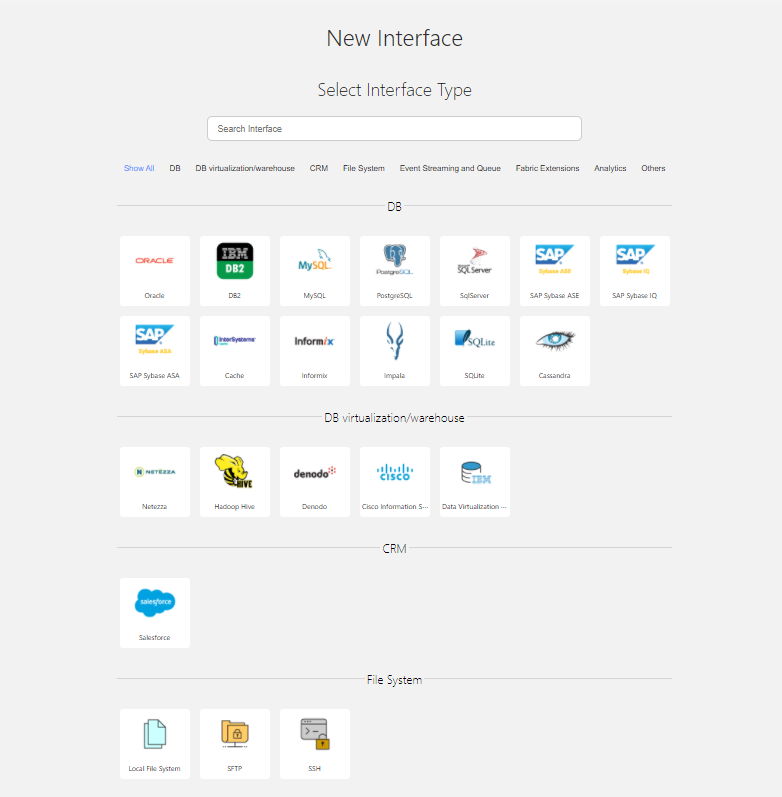This screenshot has width=782, height=797.
Task: Show the Analytics interface category
Action: pos(610,169)
